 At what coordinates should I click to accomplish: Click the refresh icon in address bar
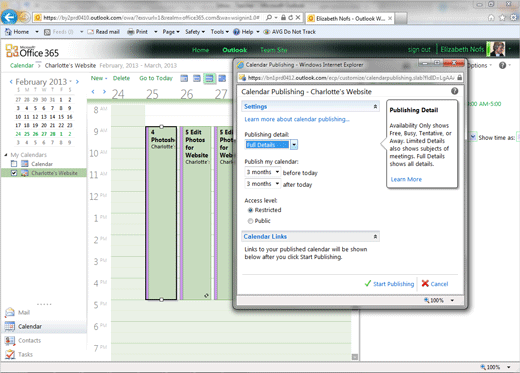pos(291,18)
